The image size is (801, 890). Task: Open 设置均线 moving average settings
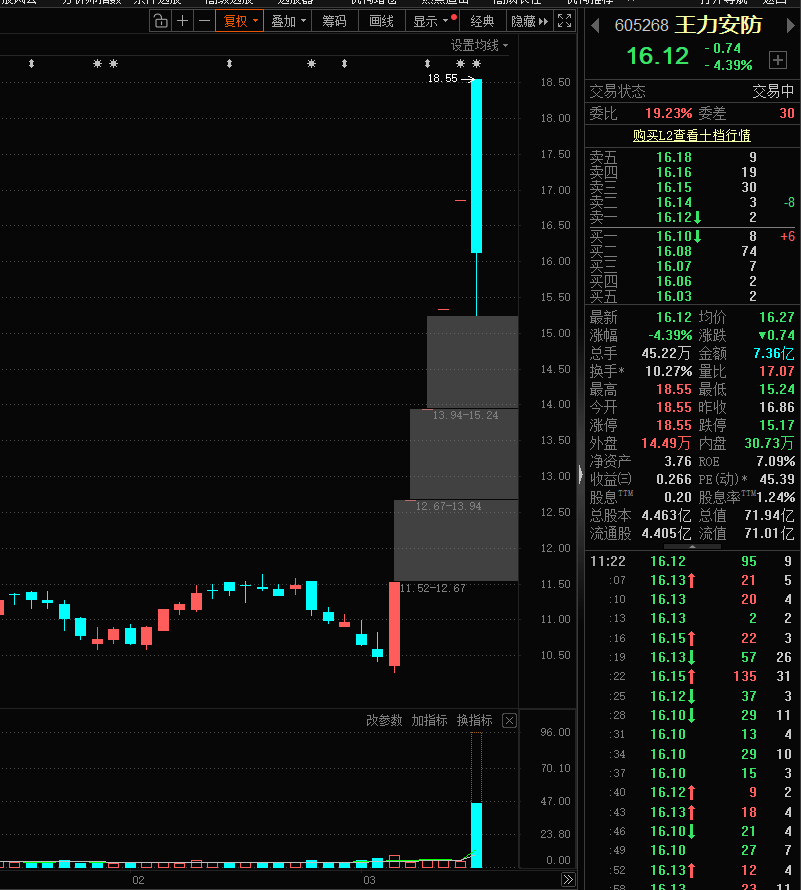pyautogui.click(x=478, y=45)
